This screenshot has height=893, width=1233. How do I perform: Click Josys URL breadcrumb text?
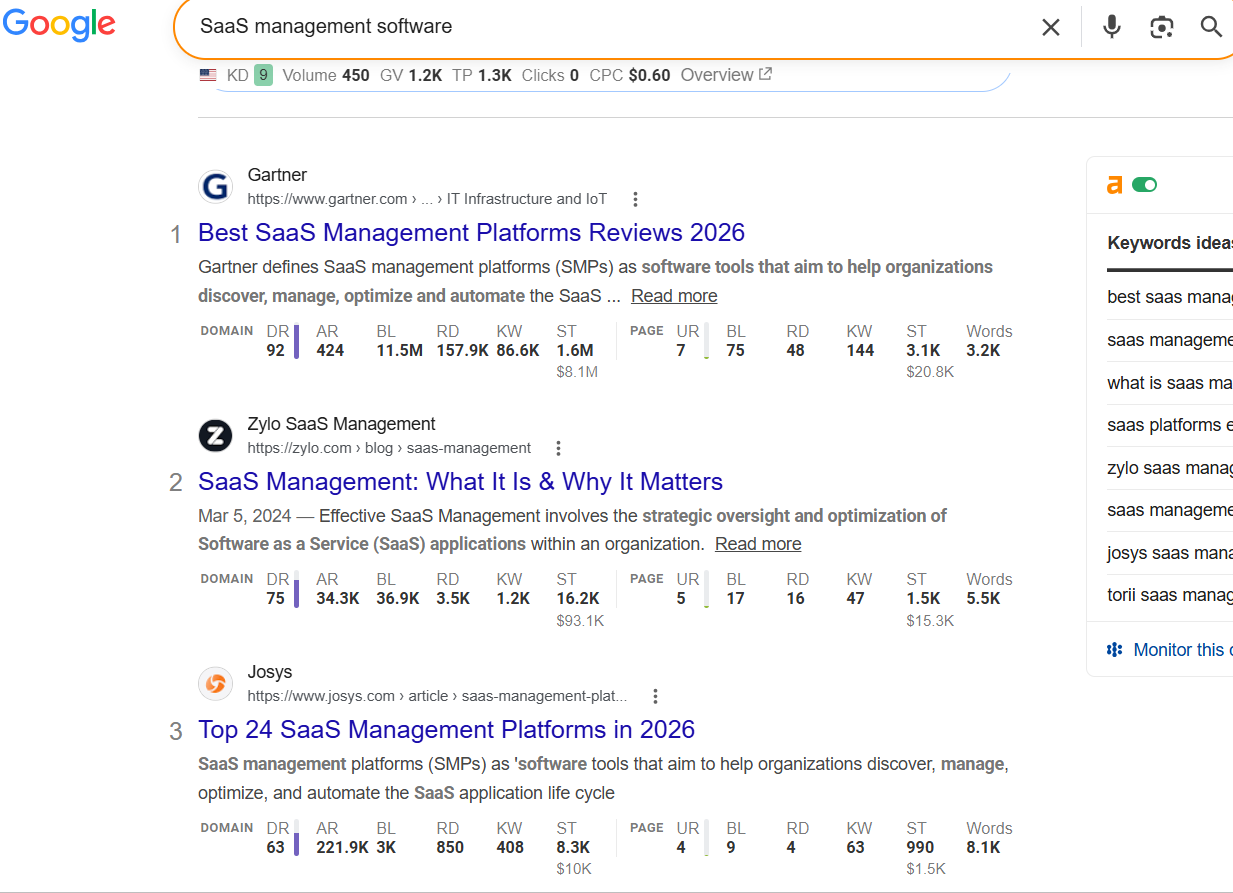coord(437,696)
